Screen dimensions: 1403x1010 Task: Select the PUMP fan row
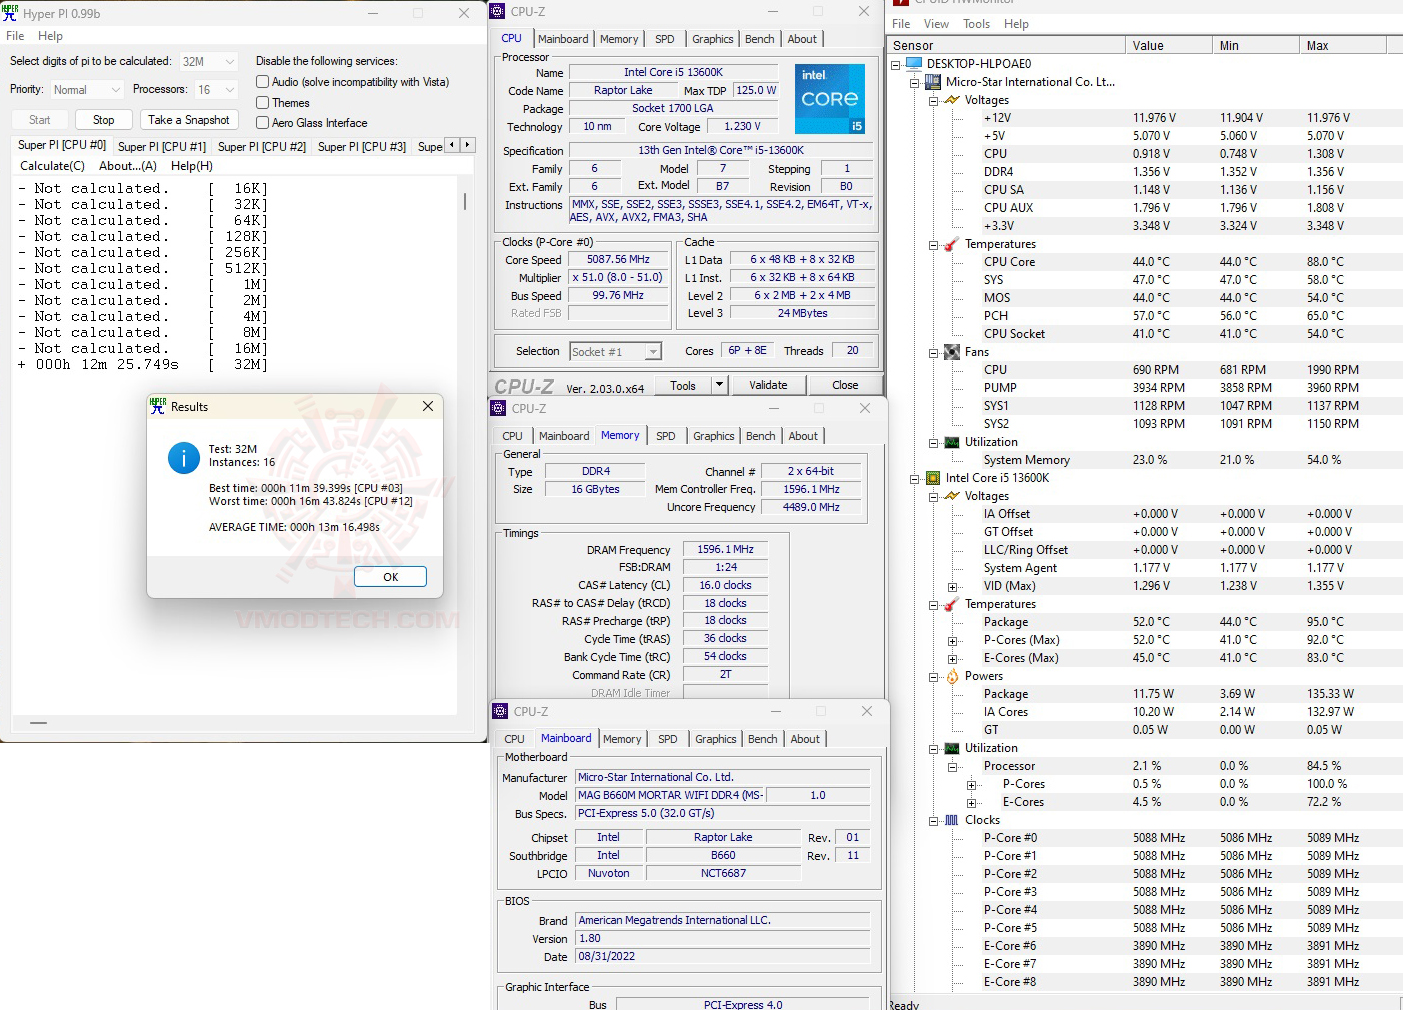pos(1145,388)
